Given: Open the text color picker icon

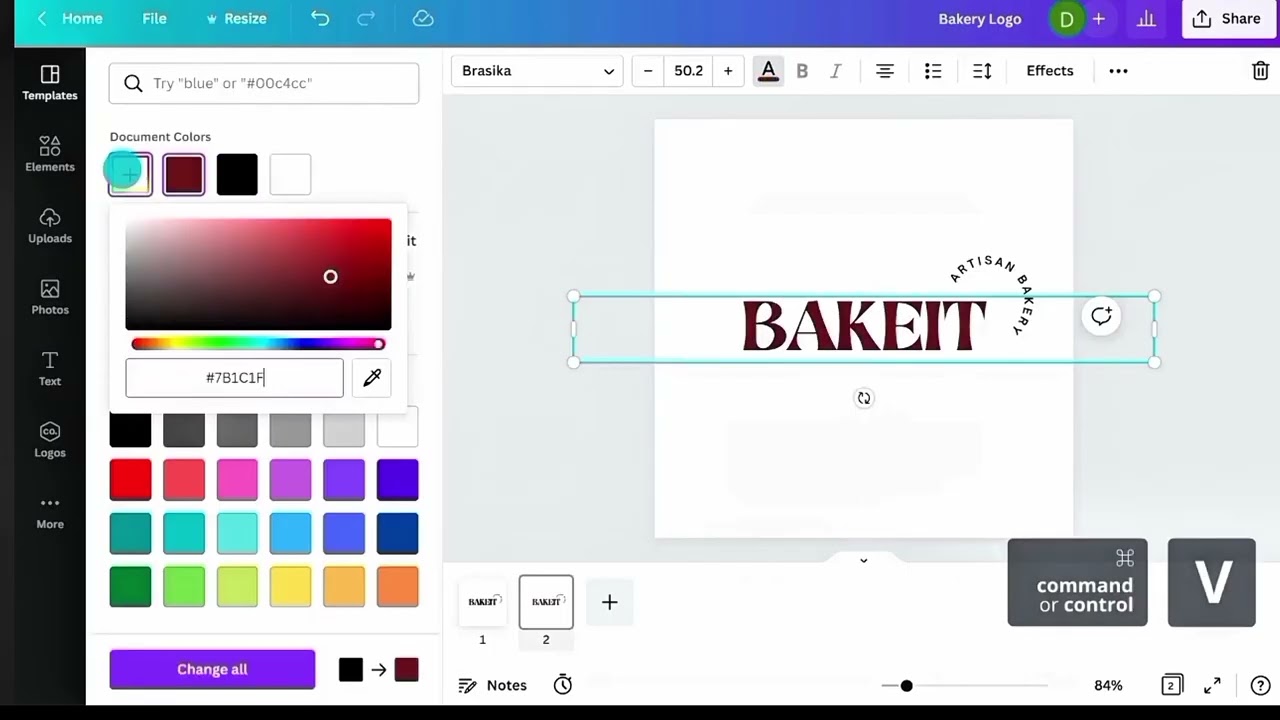Looking at the screenshot, I should [x=768, y=71].
